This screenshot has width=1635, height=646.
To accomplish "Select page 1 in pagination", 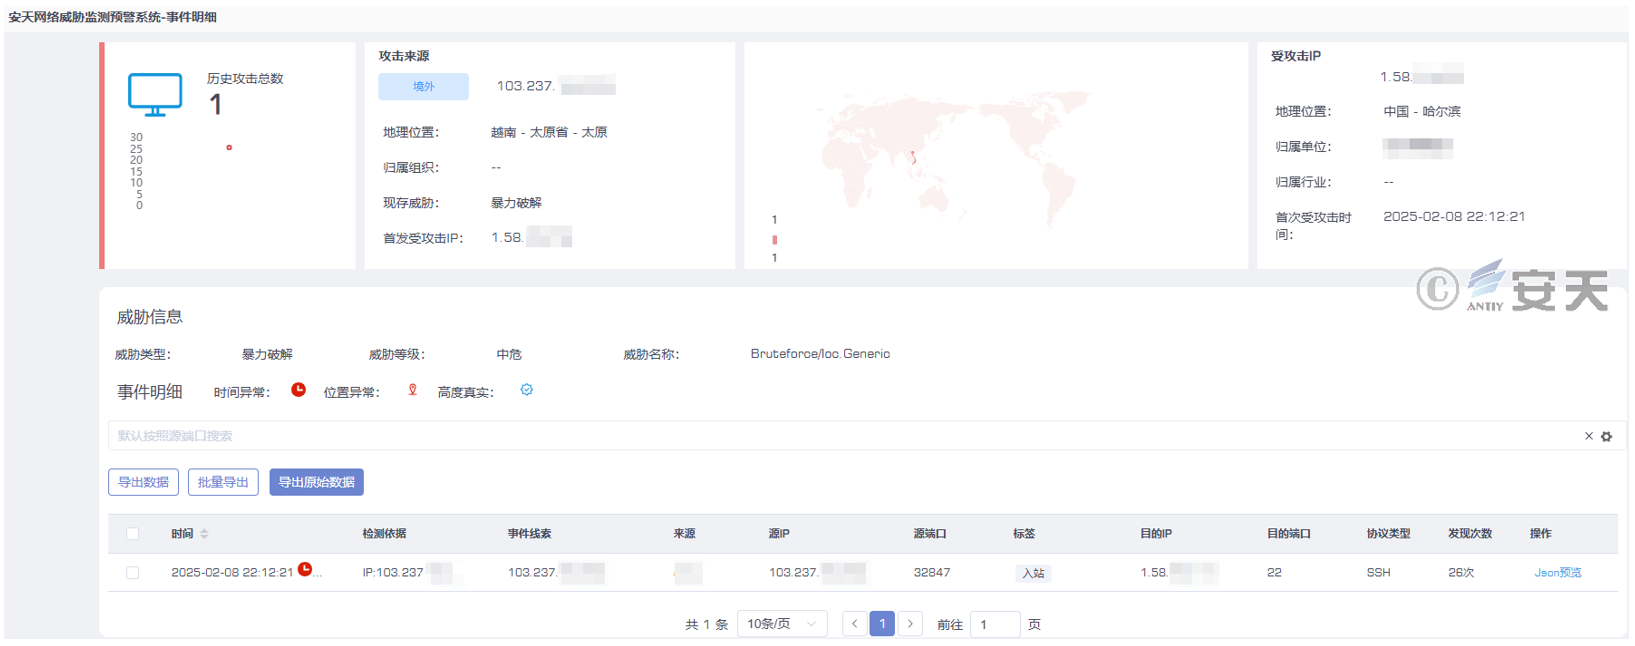I will point(882,624).
